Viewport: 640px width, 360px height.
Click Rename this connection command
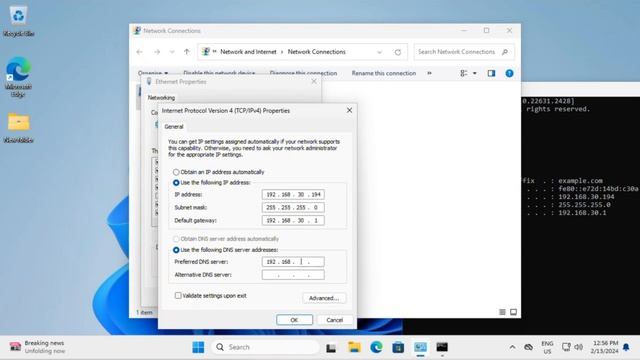pos(384,73)
